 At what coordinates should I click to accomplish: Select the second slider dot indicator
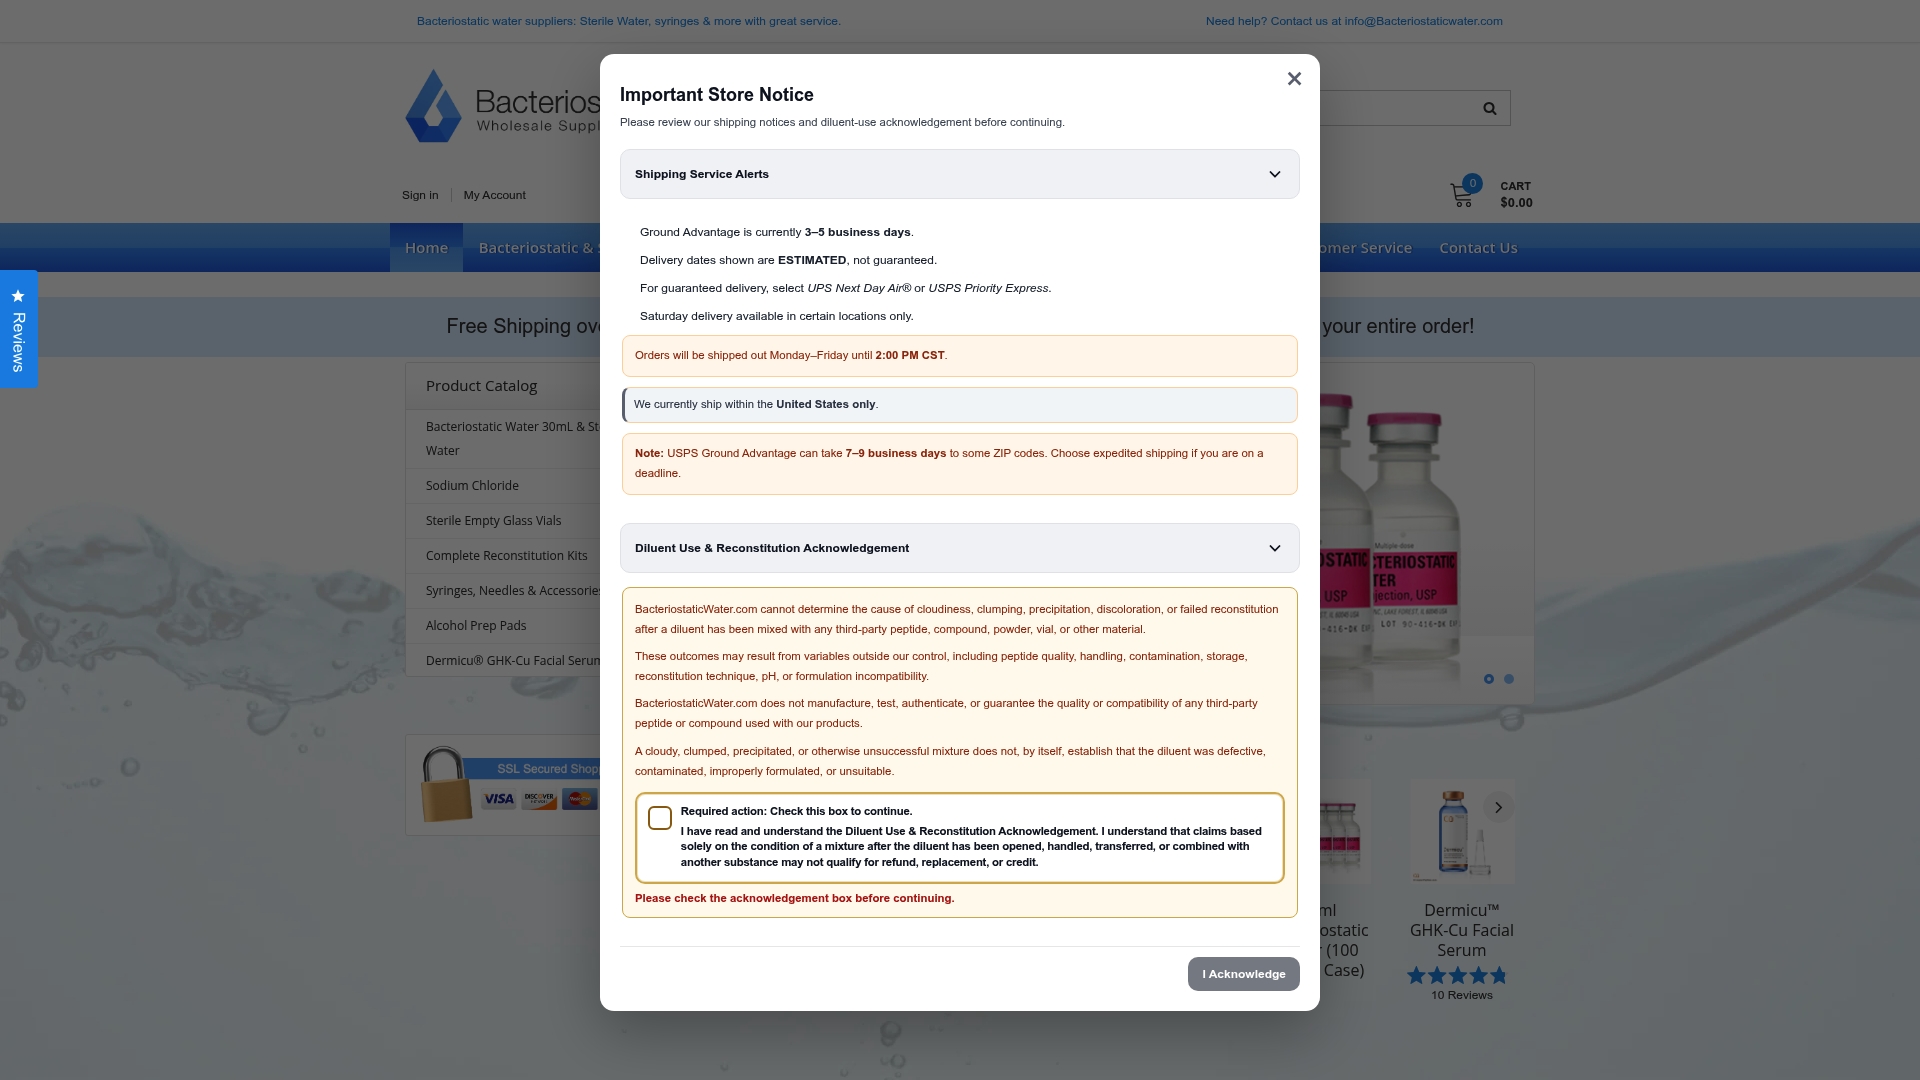[1509, 679]
